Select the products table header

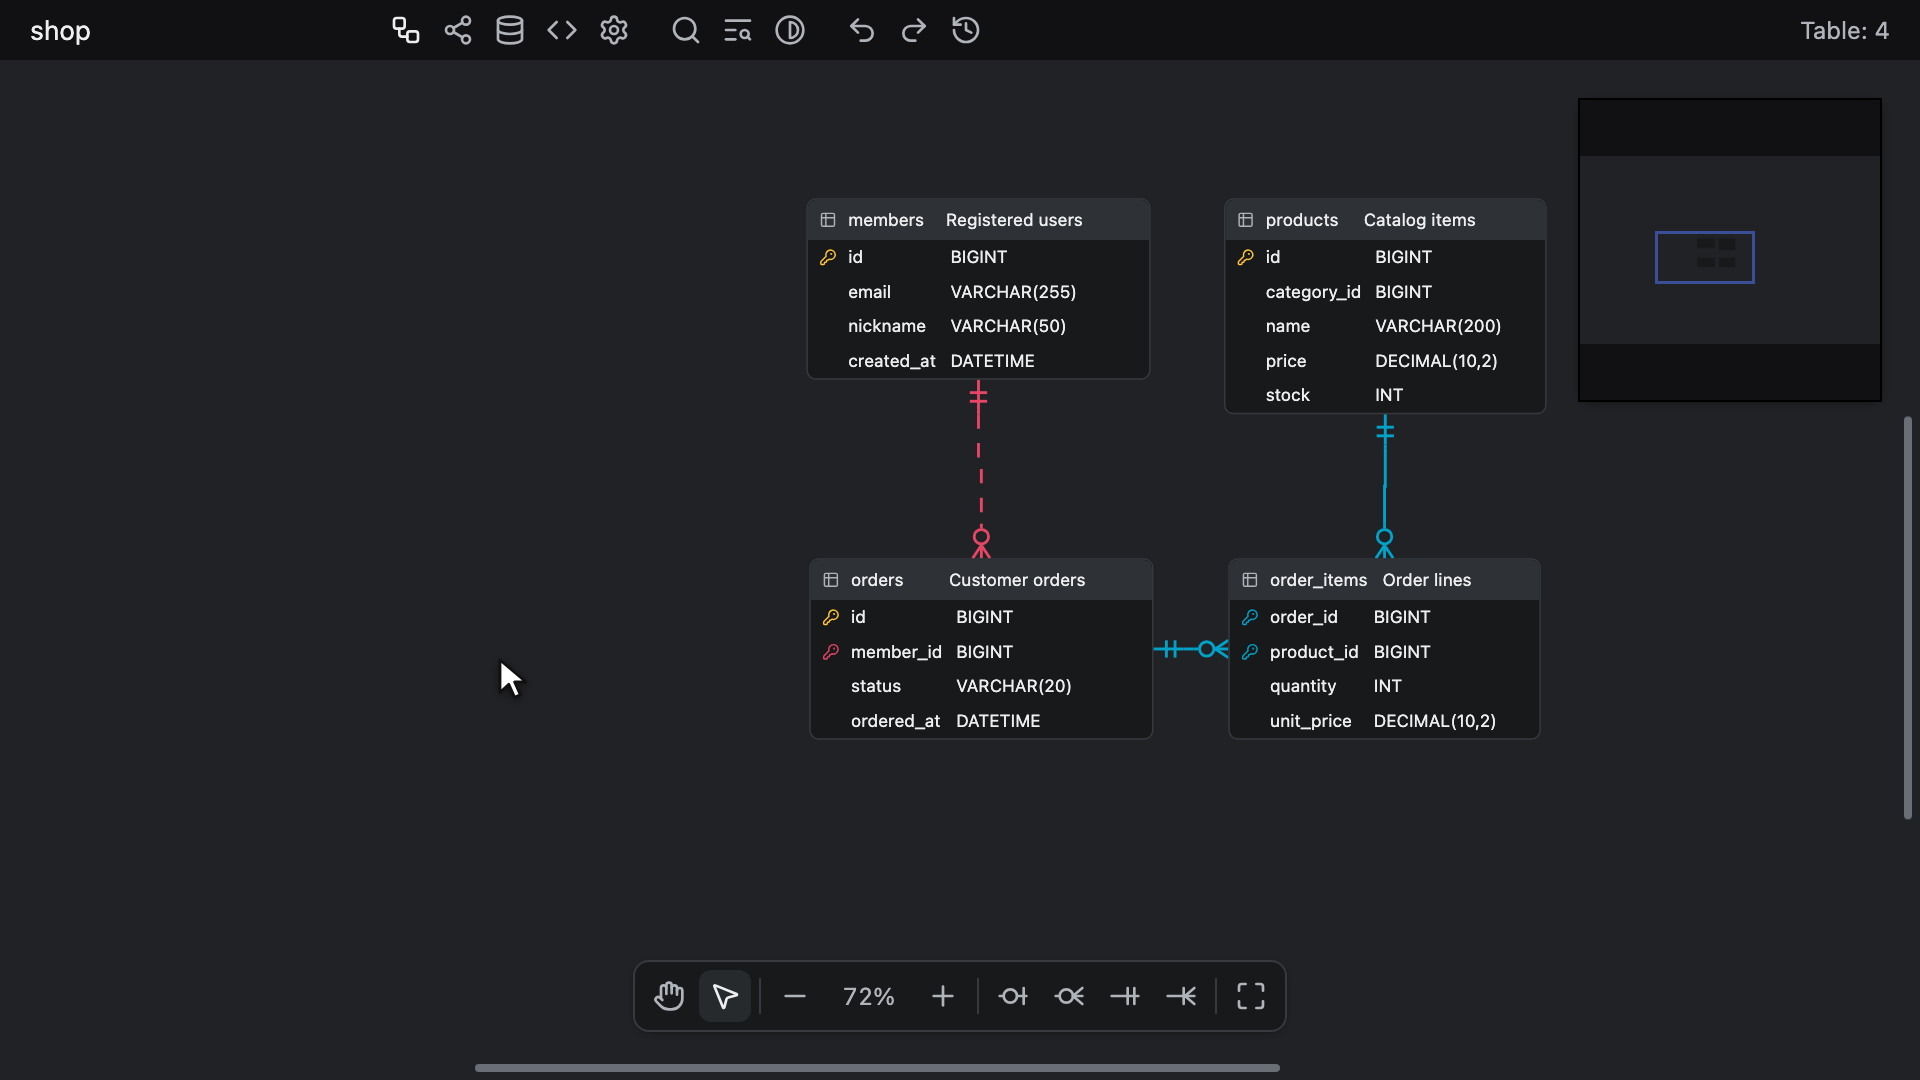[x=1385, y=220]
